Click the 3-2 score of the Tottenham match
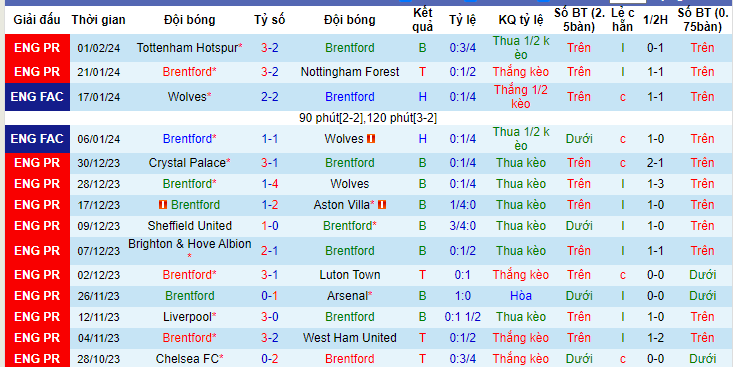The width and height of the screenshot is (733, 367). (x=270, y=48)
